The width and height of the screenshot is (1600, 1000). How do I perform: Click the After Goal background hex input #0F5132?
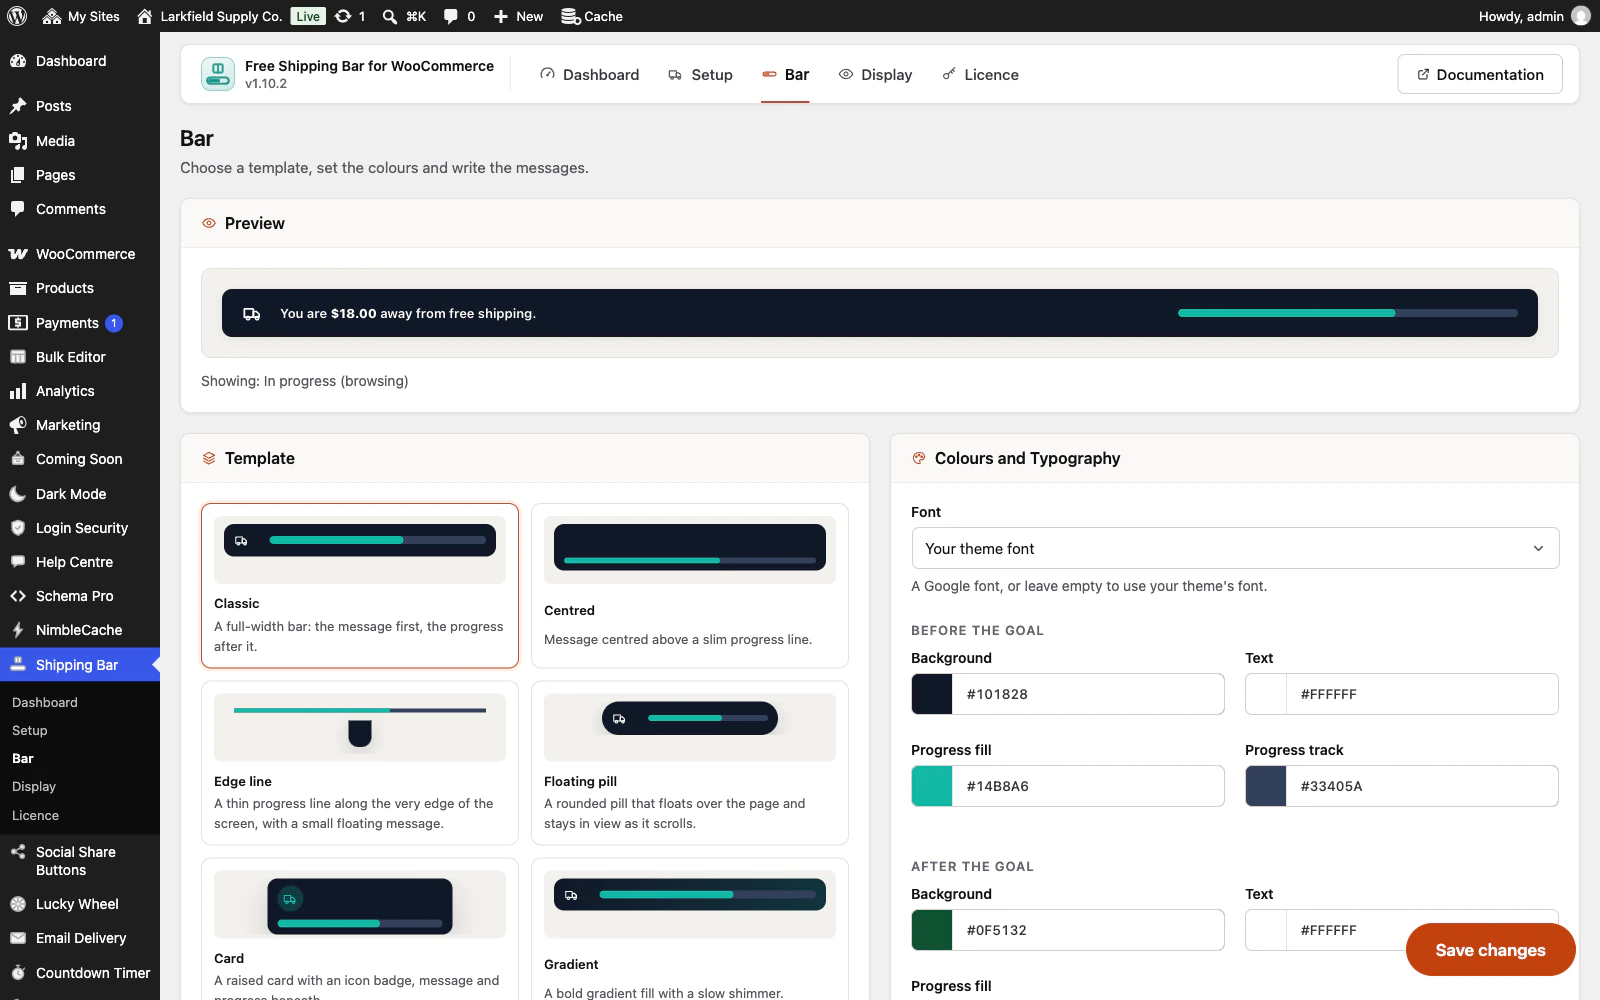[1087, 930]
